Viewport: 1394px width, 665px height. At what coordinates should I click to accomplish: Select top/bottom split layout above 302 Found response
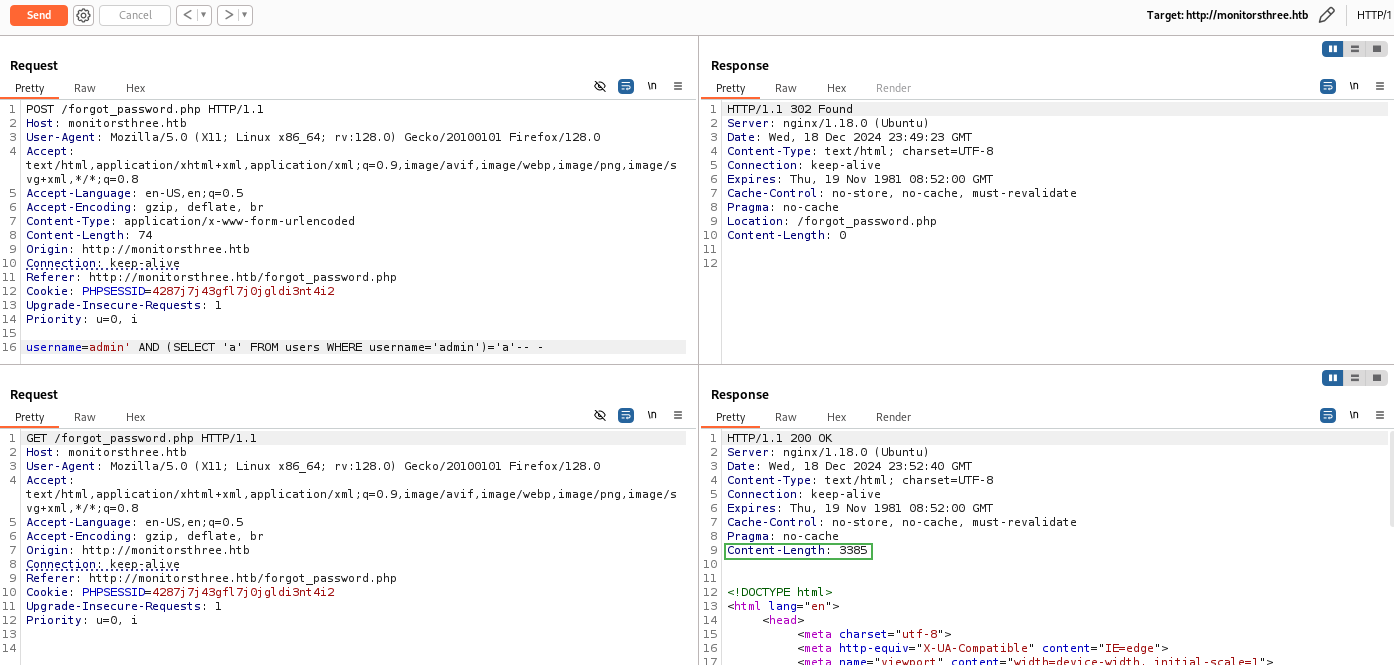(x=1354, y=49)
